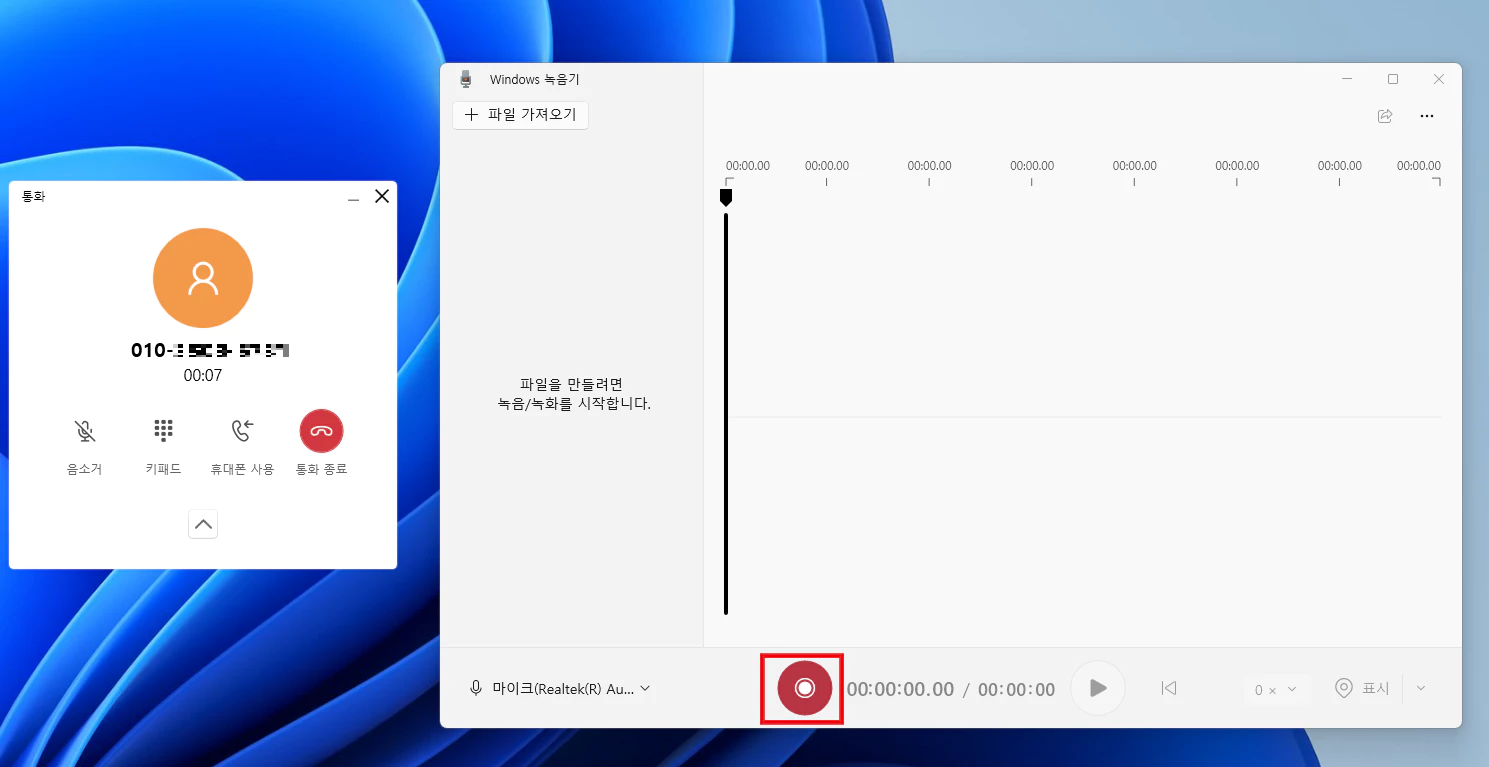Jump to the start with the skip-back icon
1489x767 pixels.
coord(1169,688)
